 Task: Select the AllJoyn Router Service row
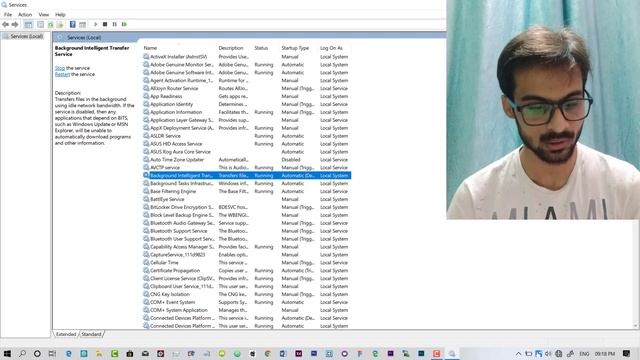[x=247, y=88]
